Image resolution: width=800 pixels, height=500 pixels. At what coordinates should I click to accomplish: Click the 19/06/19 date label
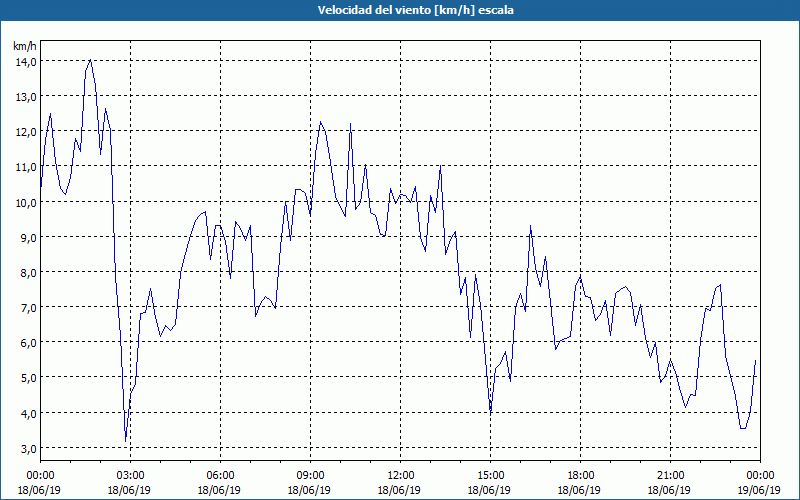(x=759, y=490)
